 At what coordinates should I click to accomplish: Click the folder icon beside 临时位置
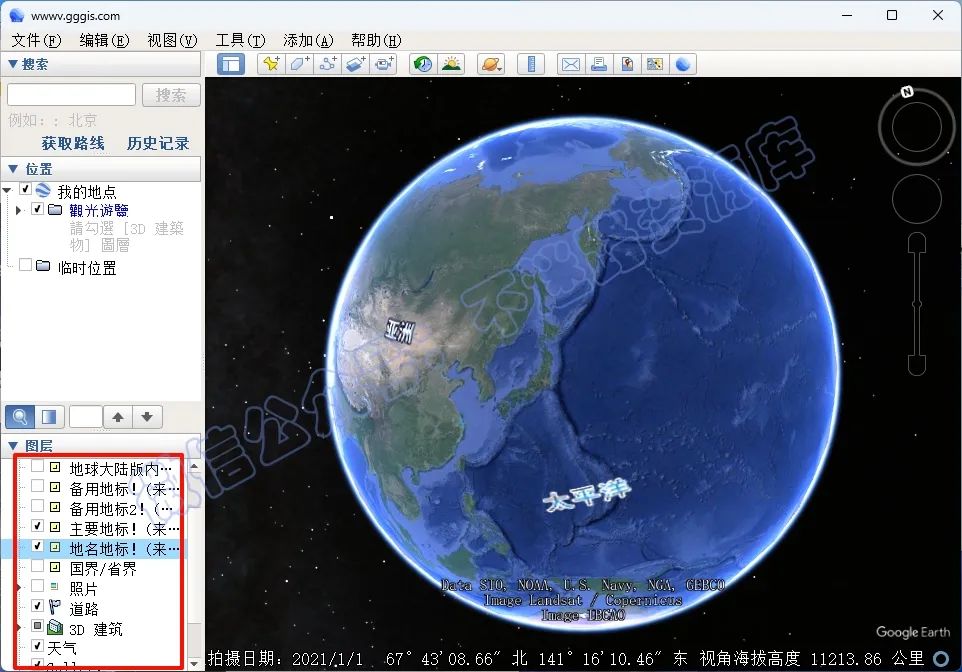(x=43, y=266)
